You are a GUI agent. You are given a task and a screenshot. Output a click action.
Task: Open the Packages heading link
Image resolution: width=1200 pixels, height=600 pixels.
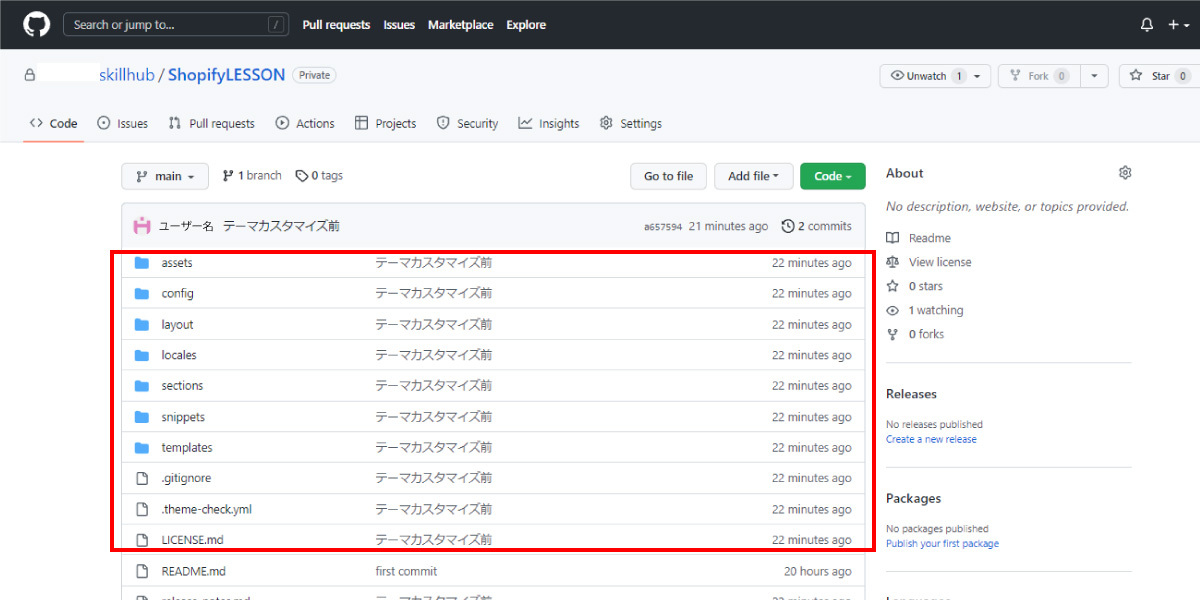913,498
